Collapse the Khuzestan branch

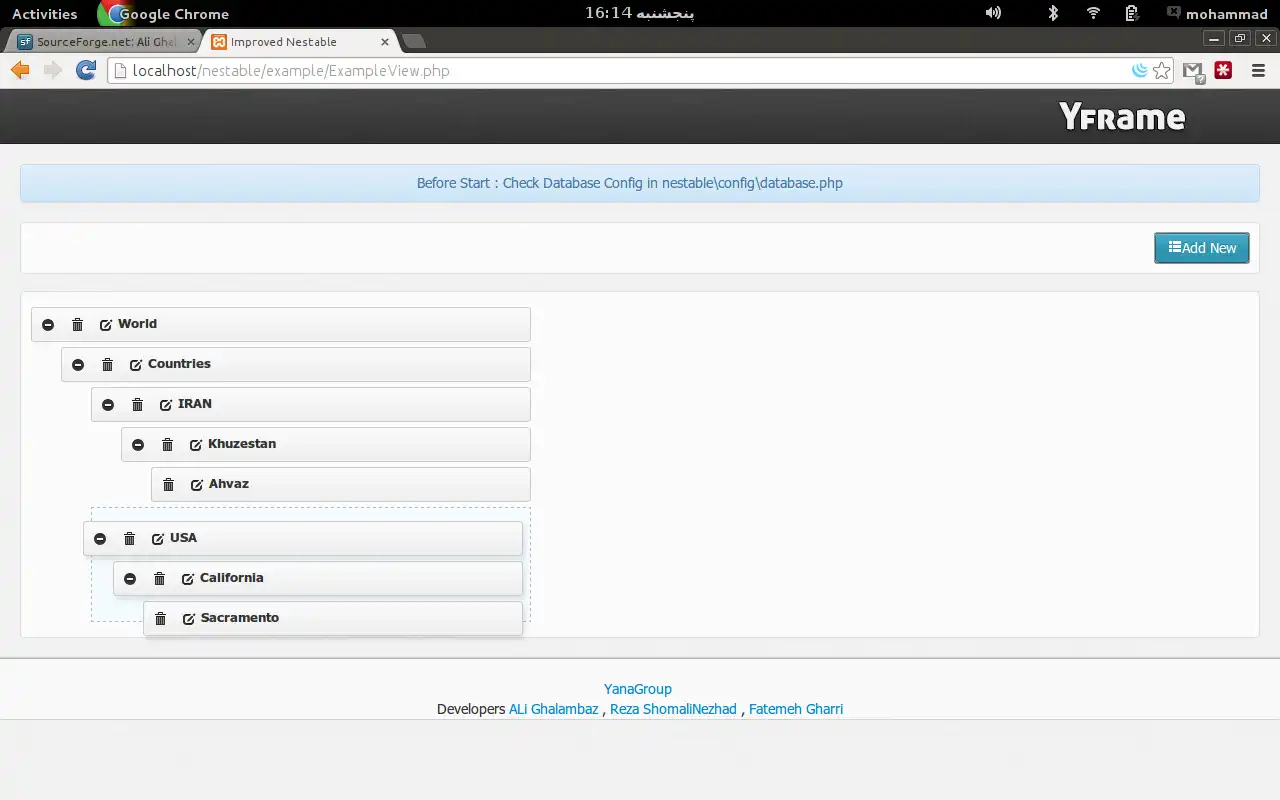pos(138,444)
